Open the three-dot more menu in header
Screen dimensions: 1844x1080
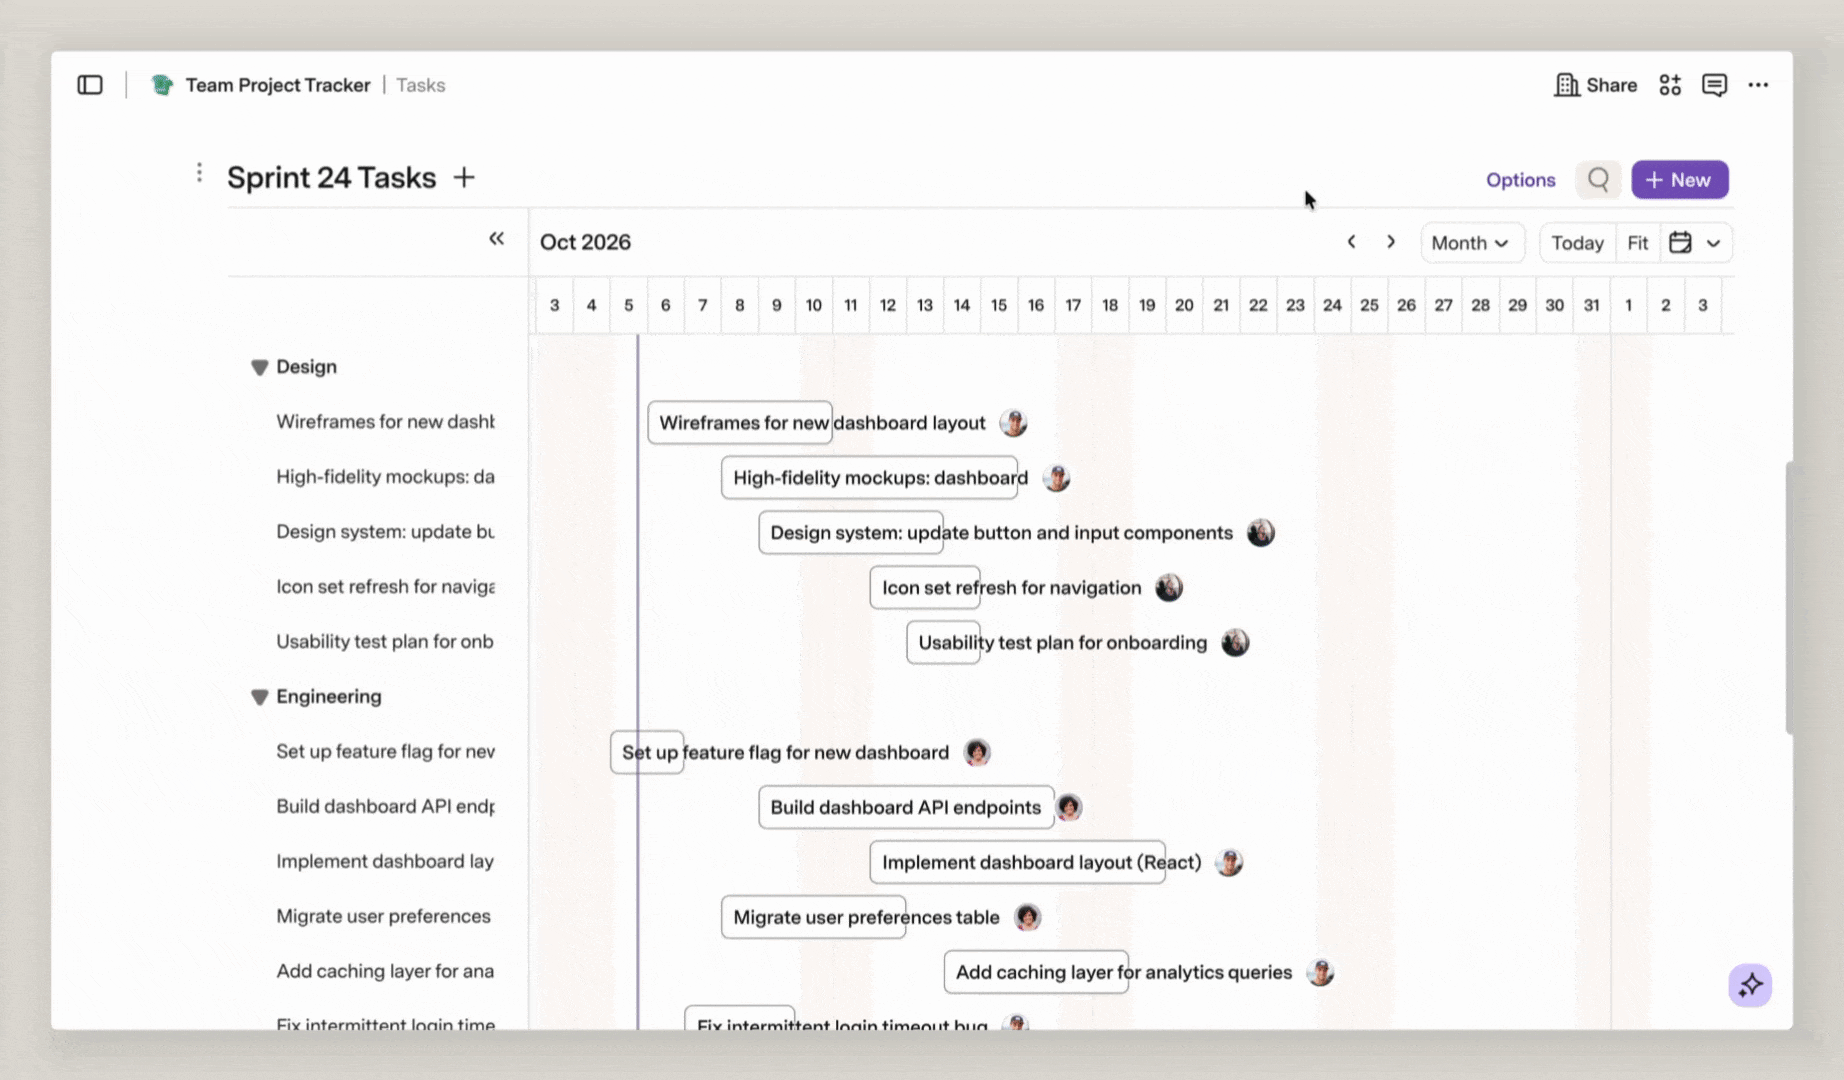(1758, 85)
